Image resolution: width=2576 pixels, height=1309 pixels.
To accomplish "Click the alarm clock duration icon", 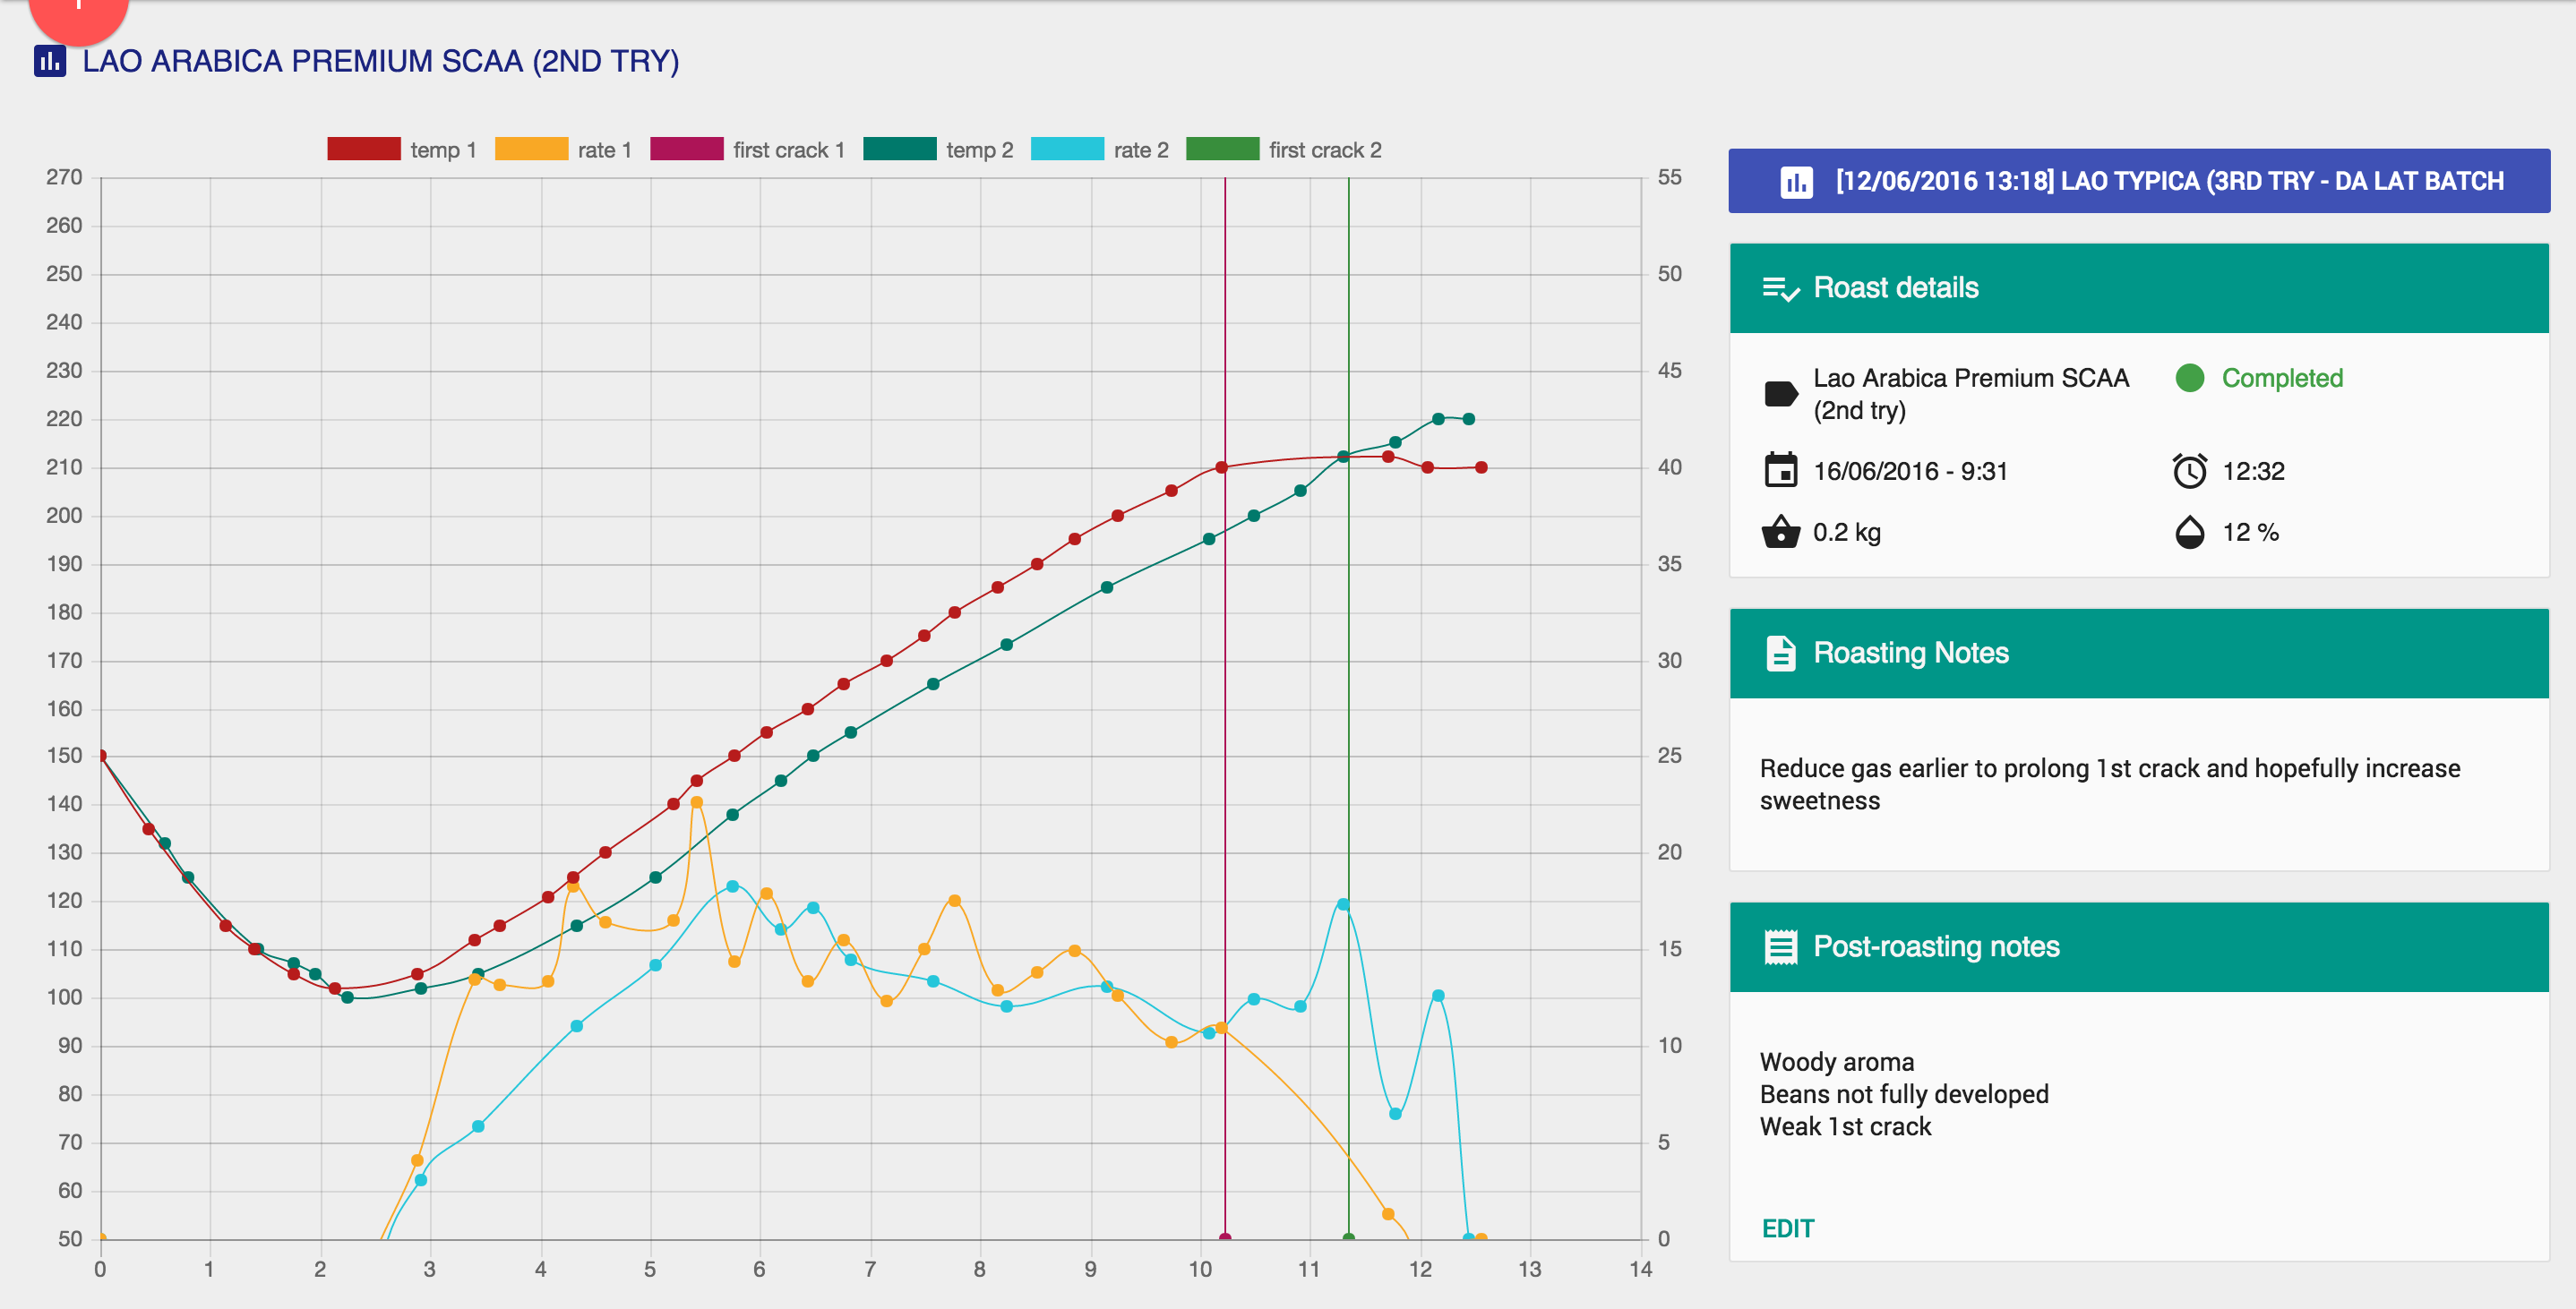I will coord(2189,471).
